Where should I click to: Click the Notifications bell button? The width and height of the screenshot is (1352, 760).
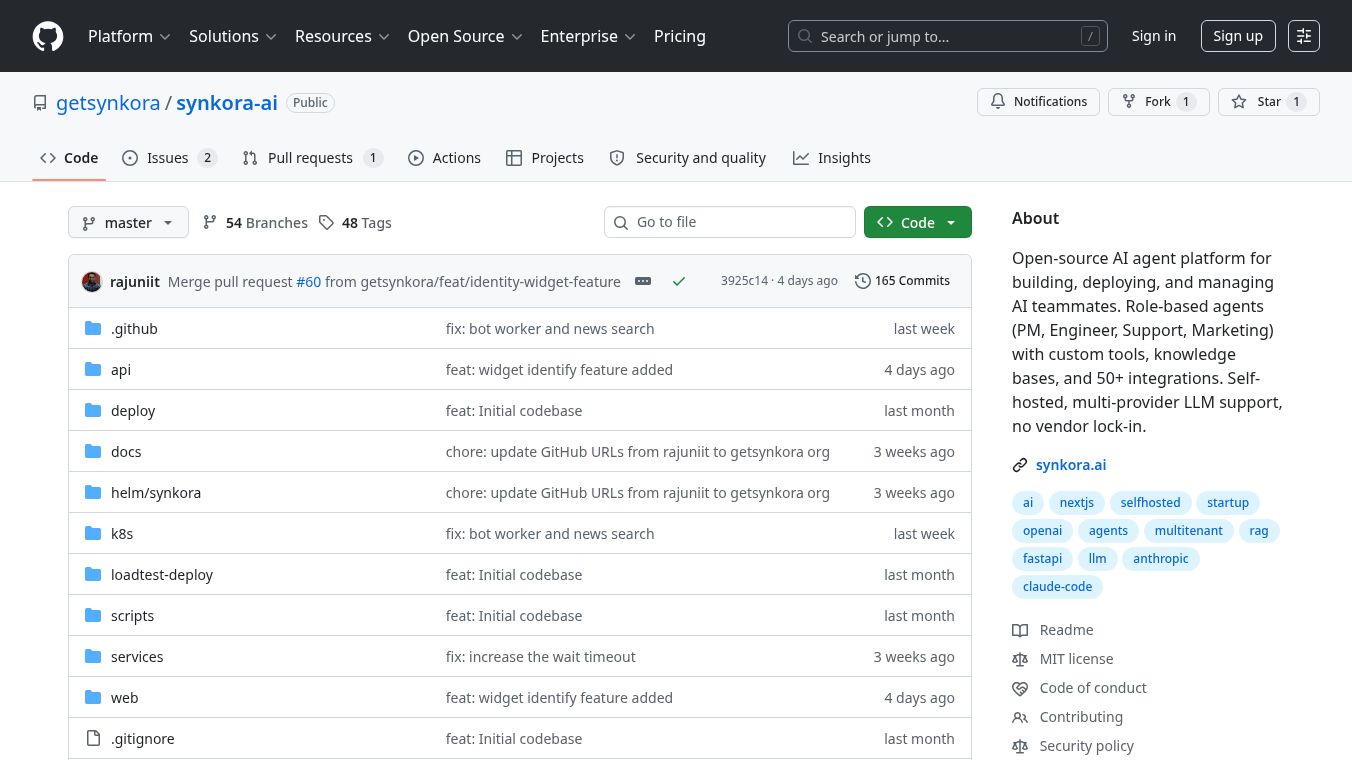point(1038,102)
